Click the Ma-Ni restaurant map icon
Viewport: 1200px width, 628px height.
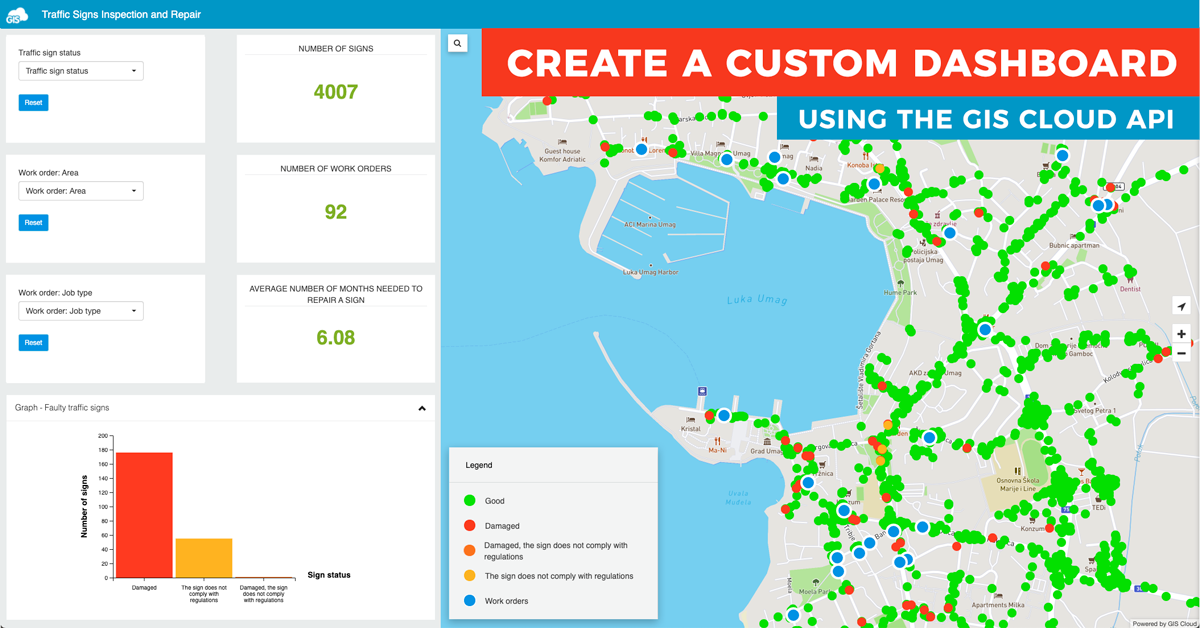717,441
